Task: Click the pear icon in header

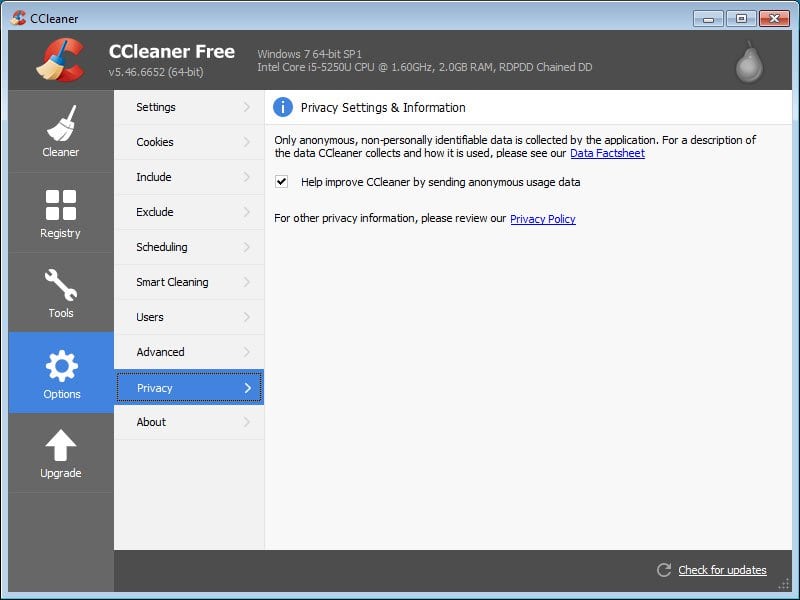Action: point(749,61)
